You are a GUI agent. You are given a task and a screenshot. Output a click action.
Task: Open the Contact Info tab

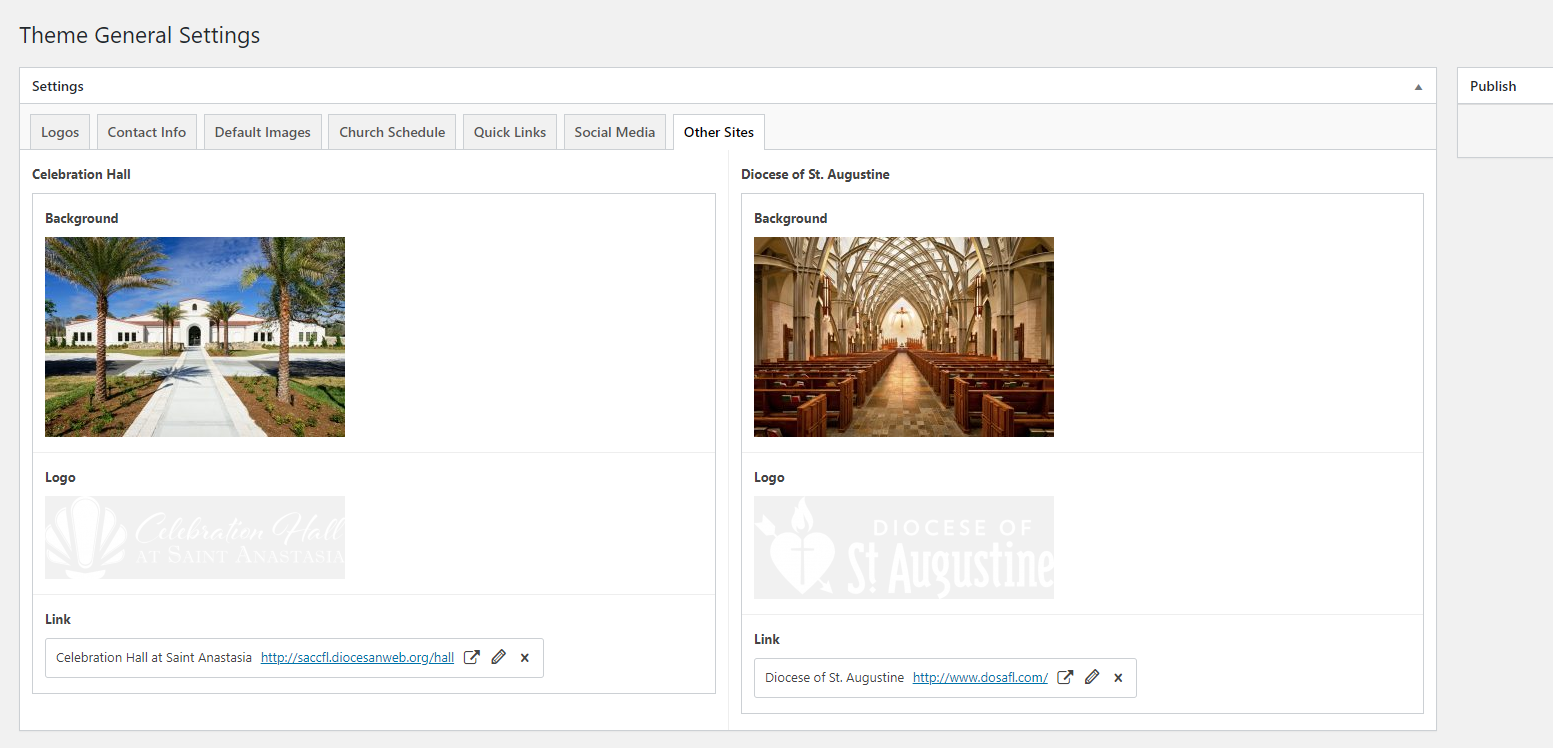pos(147,132)
